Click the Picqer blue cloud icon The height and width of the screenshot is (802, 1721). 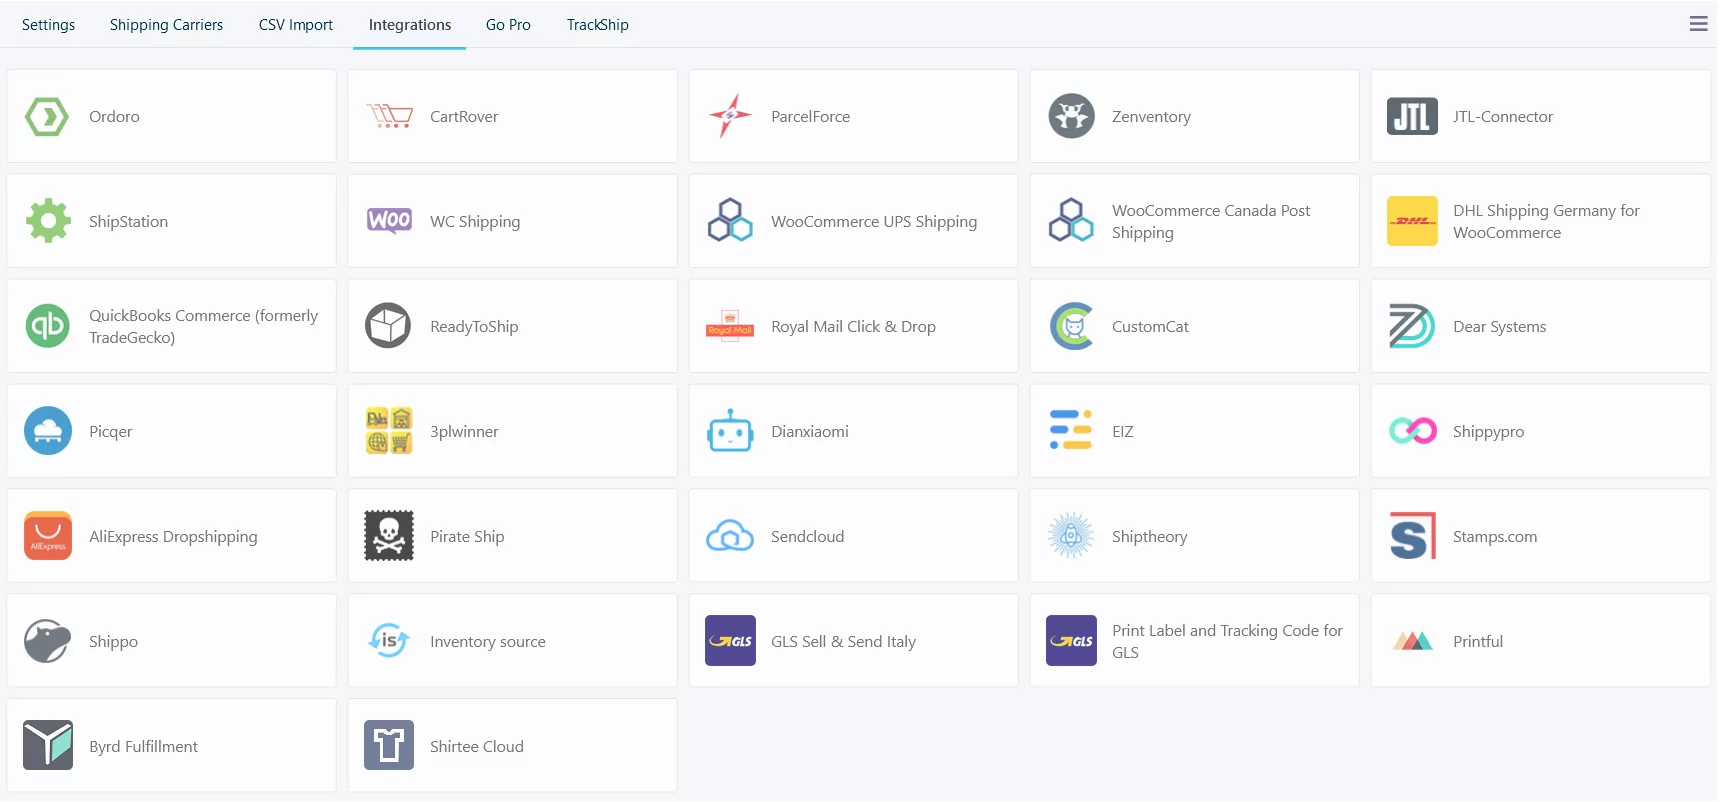(48, 431)
